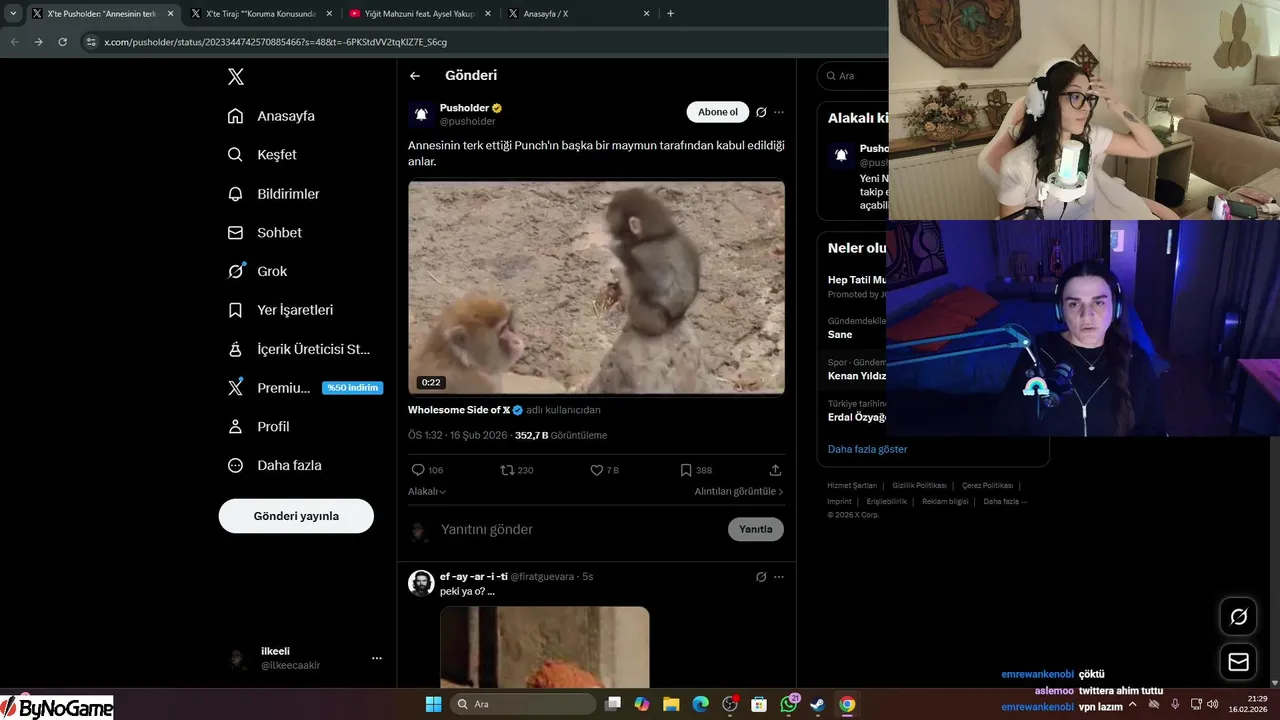1280x720 pixels.
Task: Show hidden system tray icons chevron
Action: 1132,704
